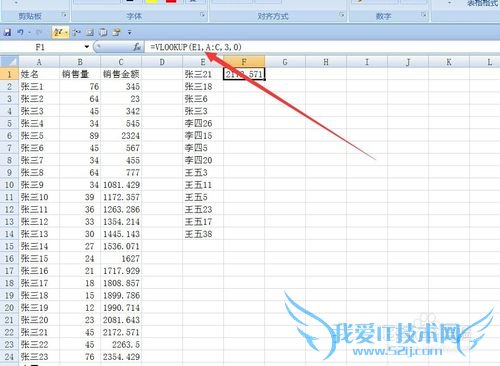Click cell C3 with value 23

click(121, 99)
